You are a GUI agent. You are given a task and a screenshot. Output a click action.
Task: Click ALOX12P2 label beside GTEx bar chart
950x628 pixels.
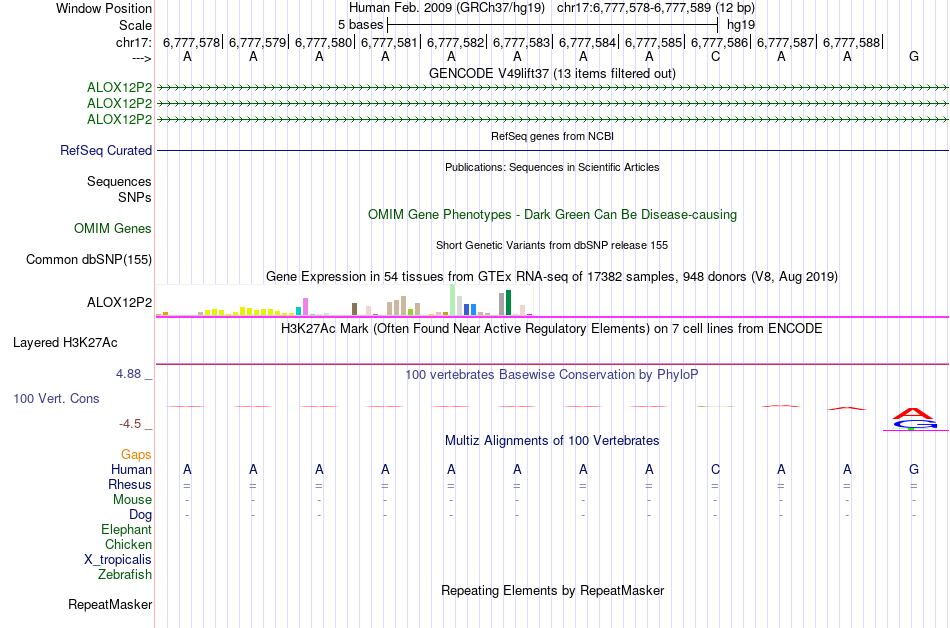[x=119, y=302]
